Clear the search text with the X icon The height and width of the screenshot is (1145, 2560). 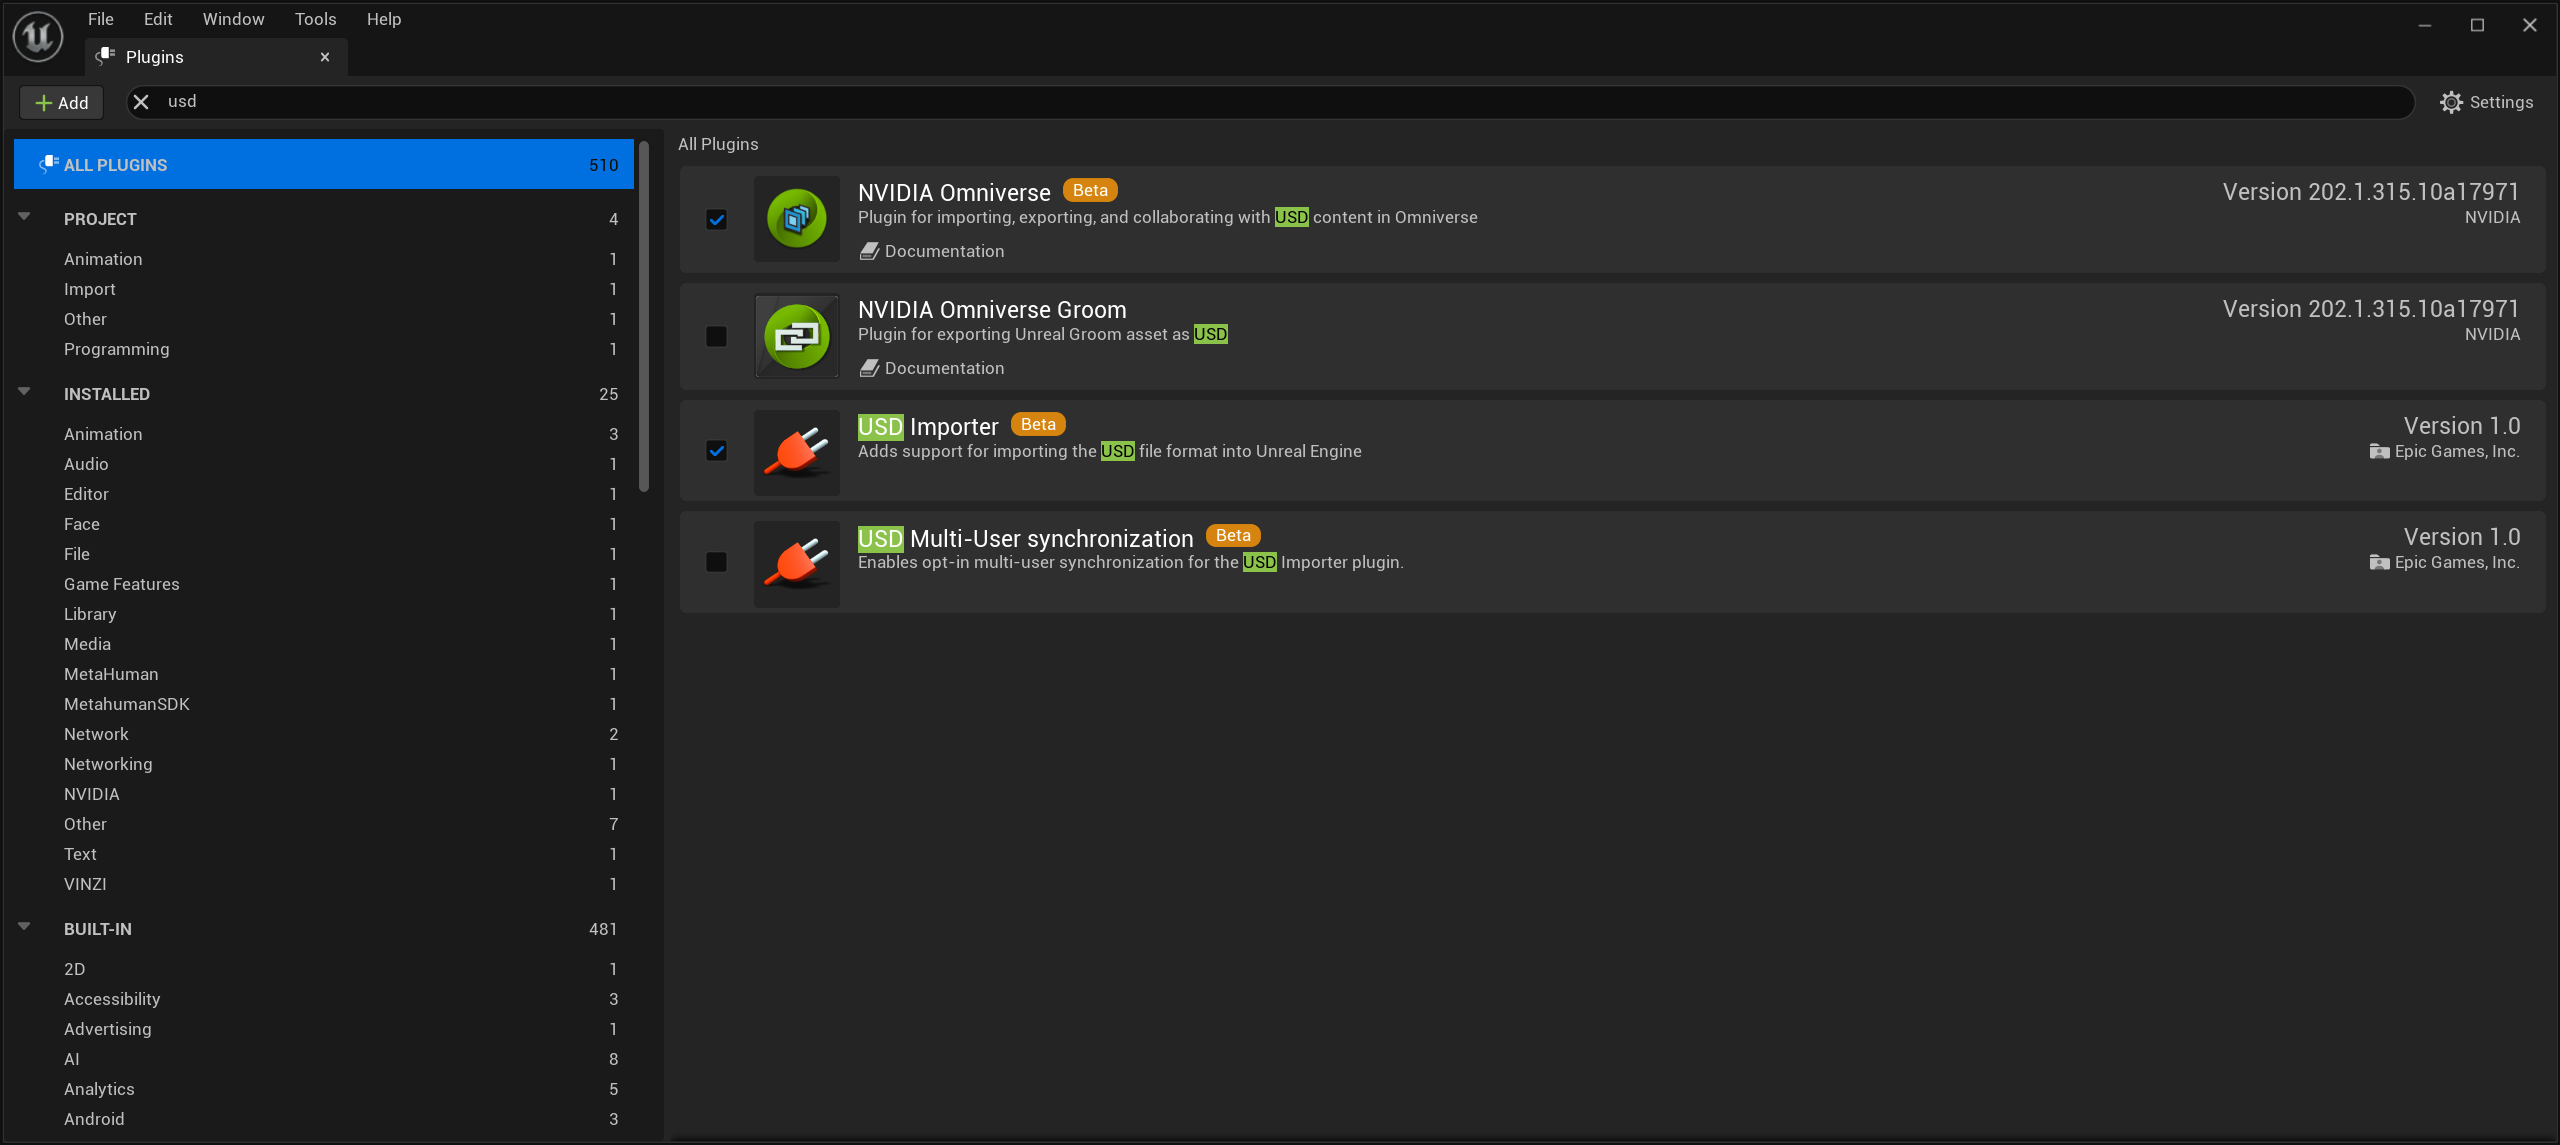click(x=141, y=102)
